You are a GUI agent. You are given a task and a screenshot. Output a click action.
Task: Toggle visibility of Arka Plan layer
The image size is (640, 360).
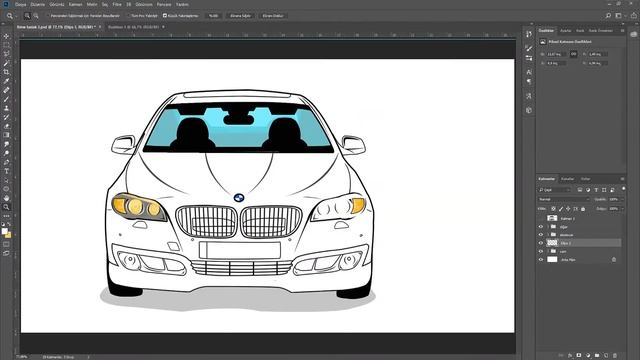(541, 259)
